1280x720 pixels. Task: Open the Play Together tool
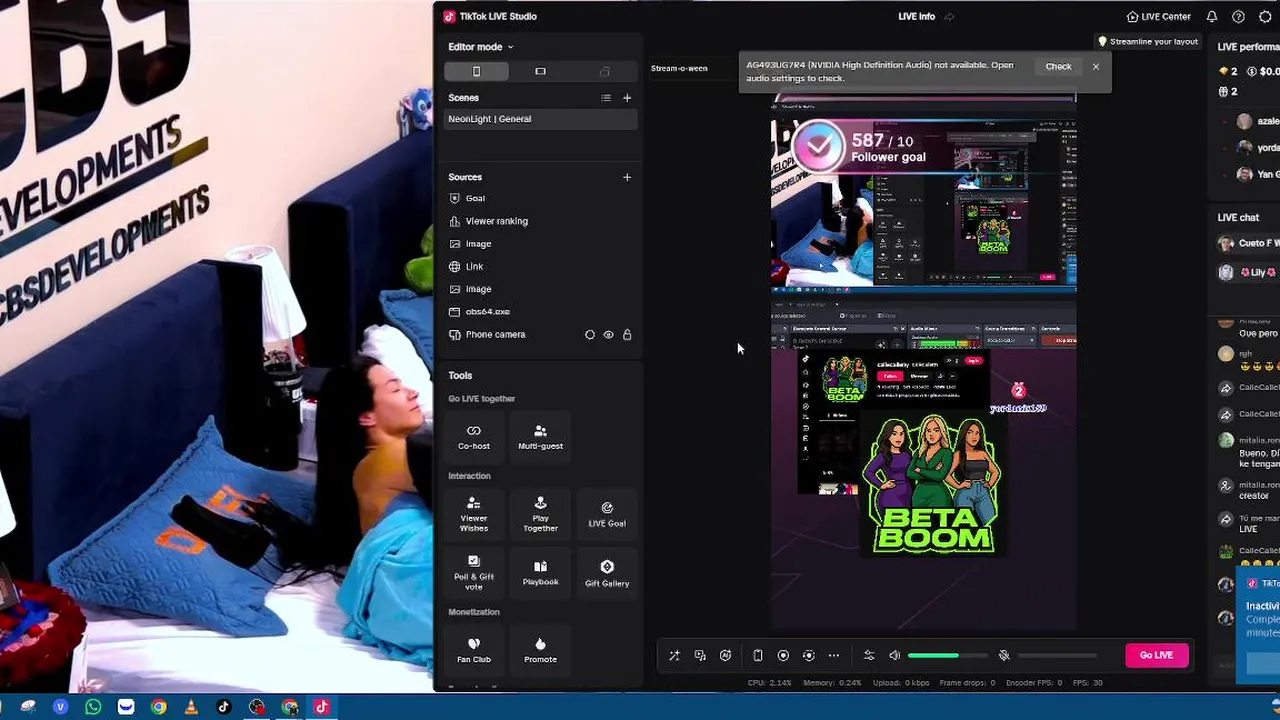(x=540, y=514)
